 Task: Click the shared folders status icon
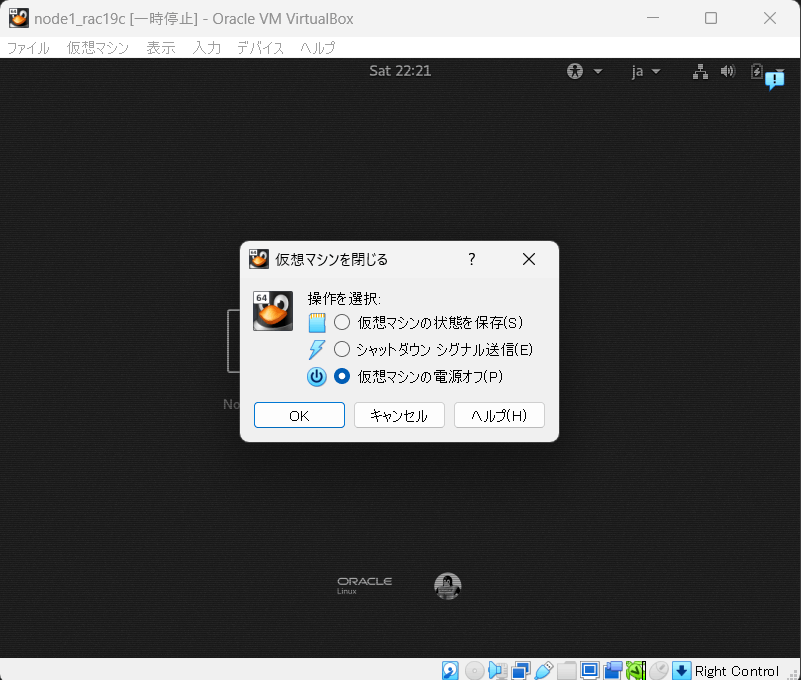(x=567, y=670)
